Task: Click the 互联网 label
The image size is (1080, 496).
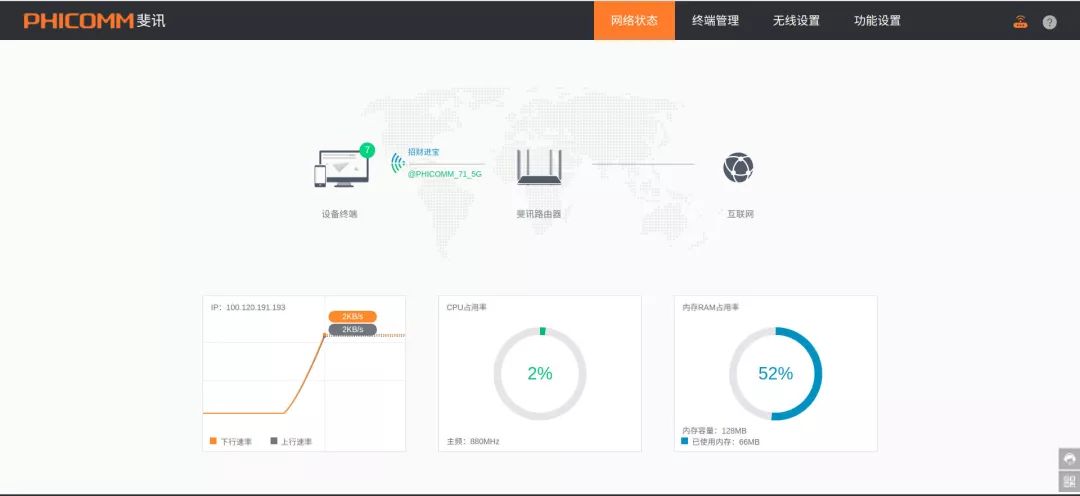Action: [740, 214]
